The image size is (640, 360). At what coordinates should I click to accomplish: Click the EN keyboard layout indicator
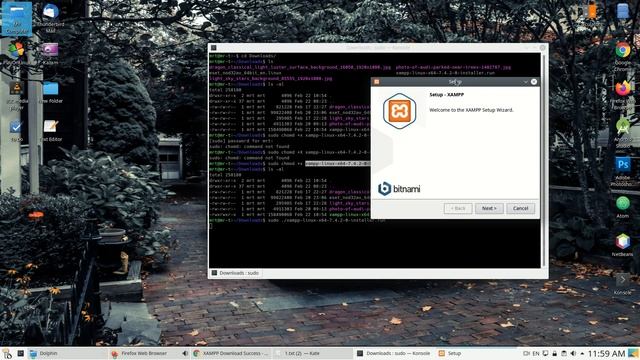(x=536, y=353)
